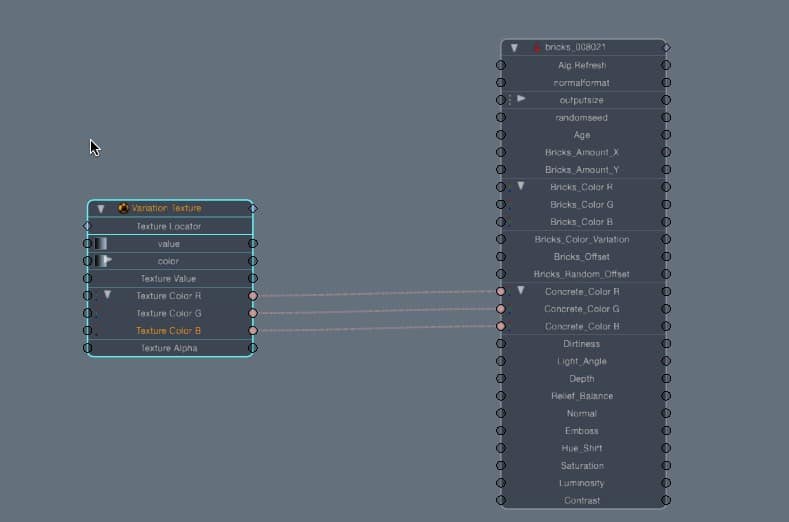
Task: Click Dirtiness input port
Action: (x=501, y=344)
